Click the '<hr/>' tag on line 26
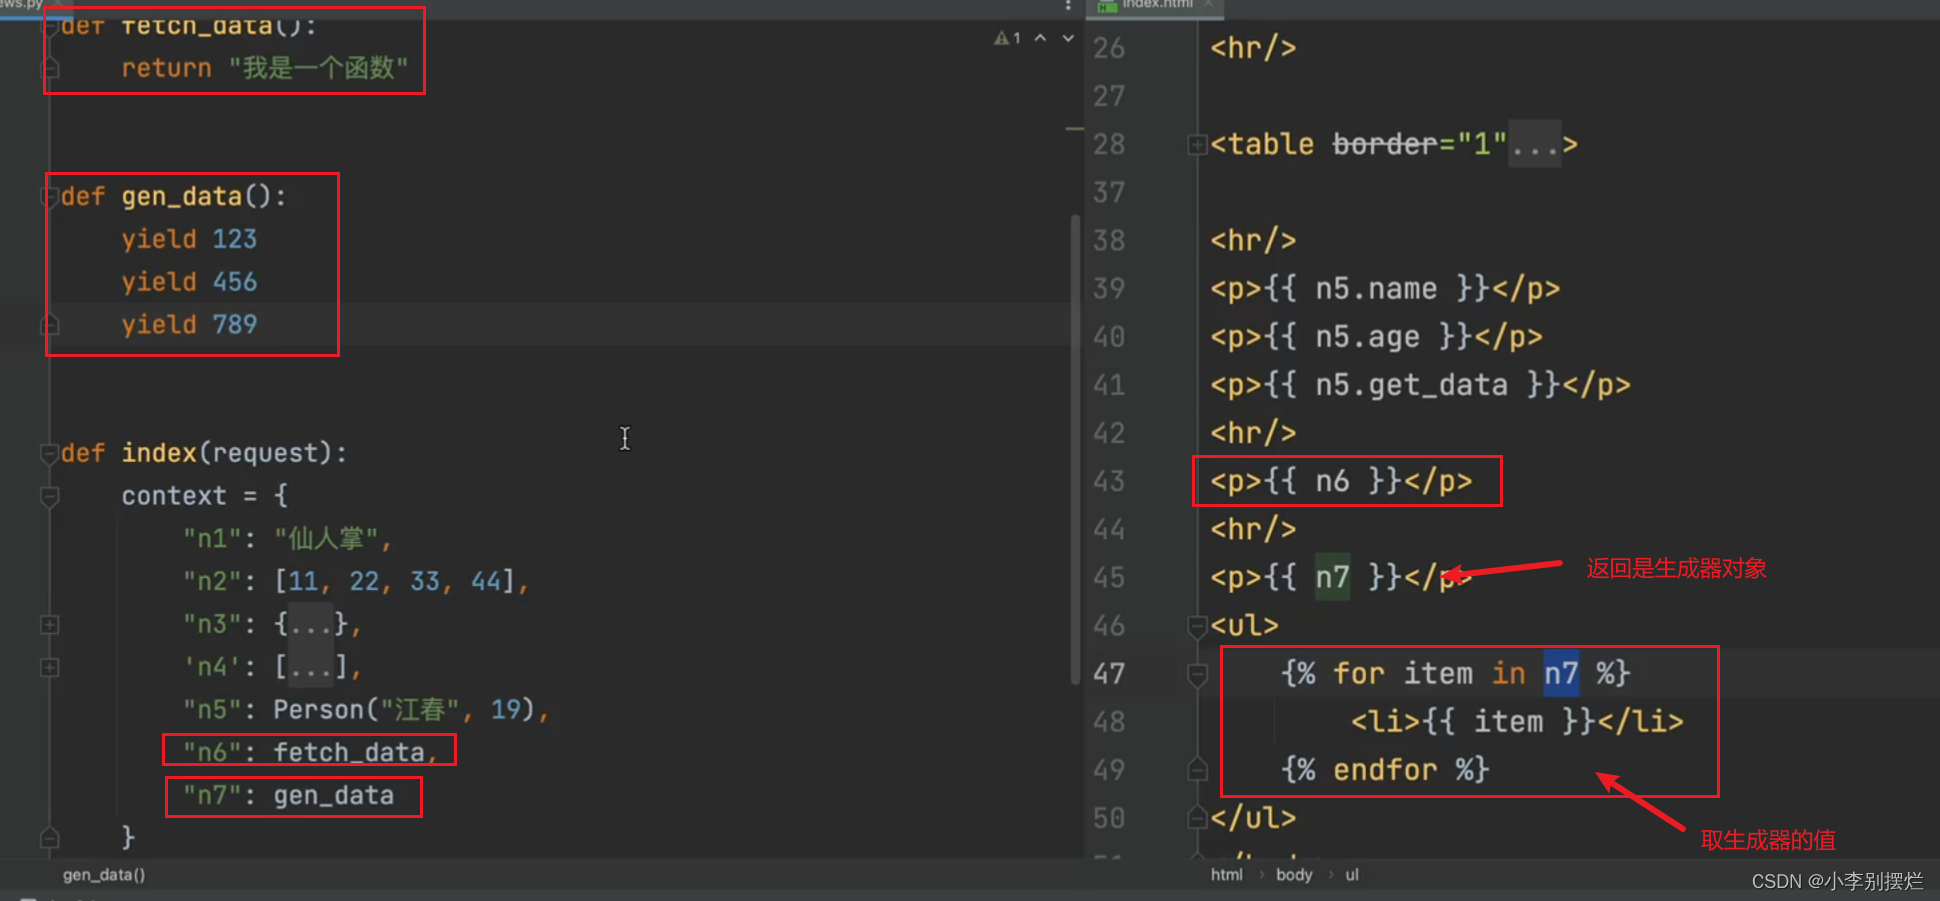 1253,48
